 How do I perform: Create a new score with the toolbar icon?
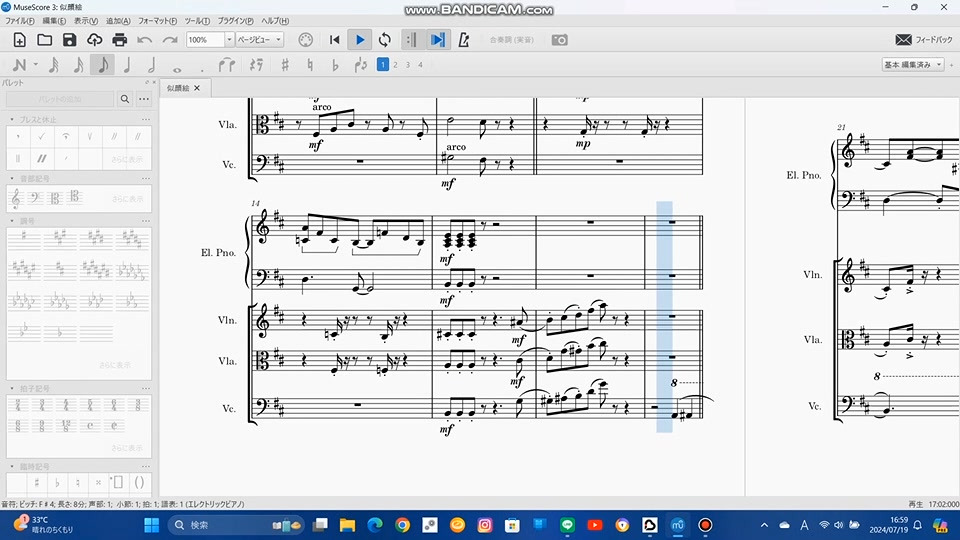[20, 40]
